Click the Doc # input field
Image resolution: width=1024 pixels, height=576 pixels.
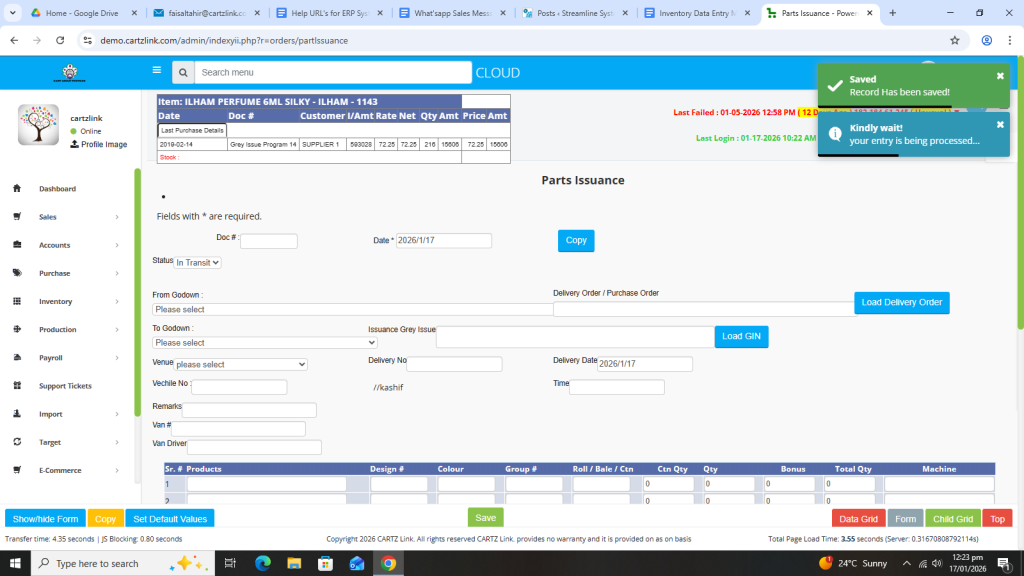click(269, 241)
